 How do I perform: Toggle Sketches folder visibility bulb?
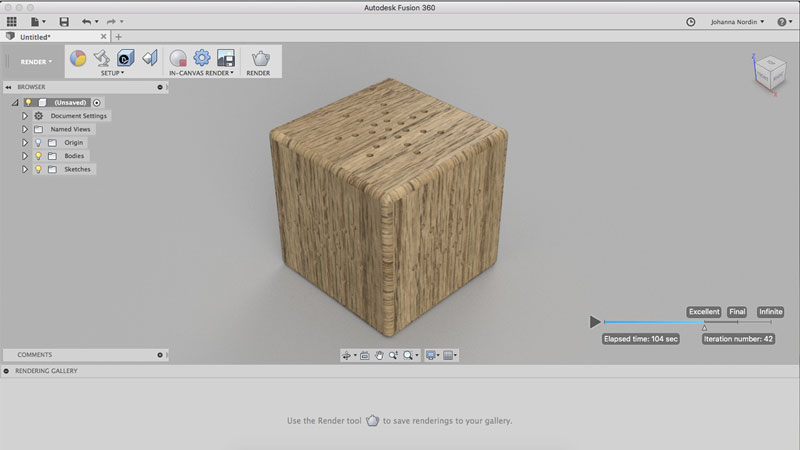click(x=38, y=169)
